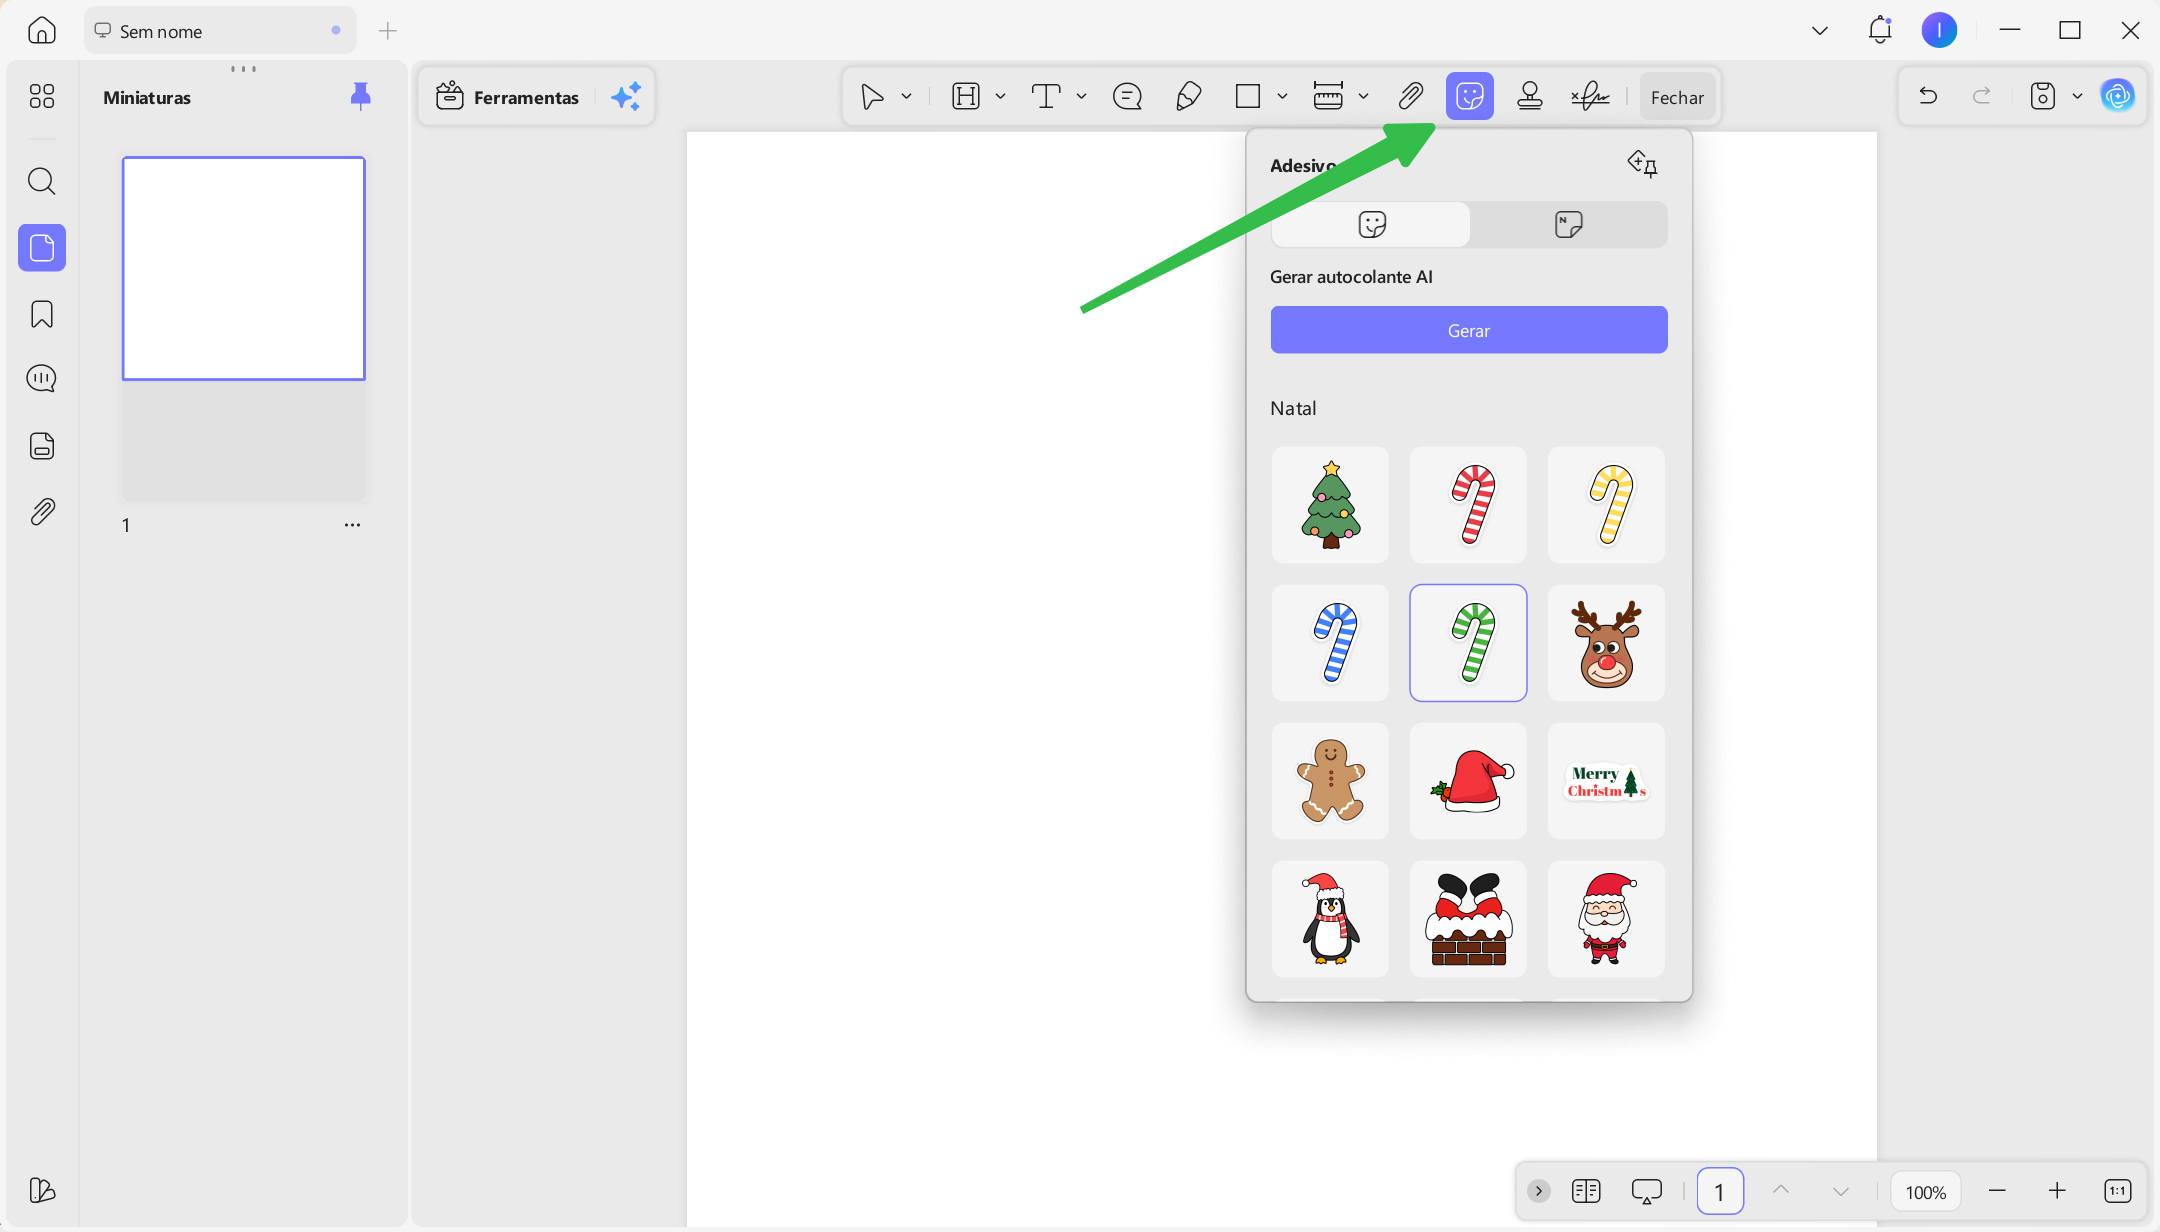
Task: Click the Fechar button
Action: 1677,97
